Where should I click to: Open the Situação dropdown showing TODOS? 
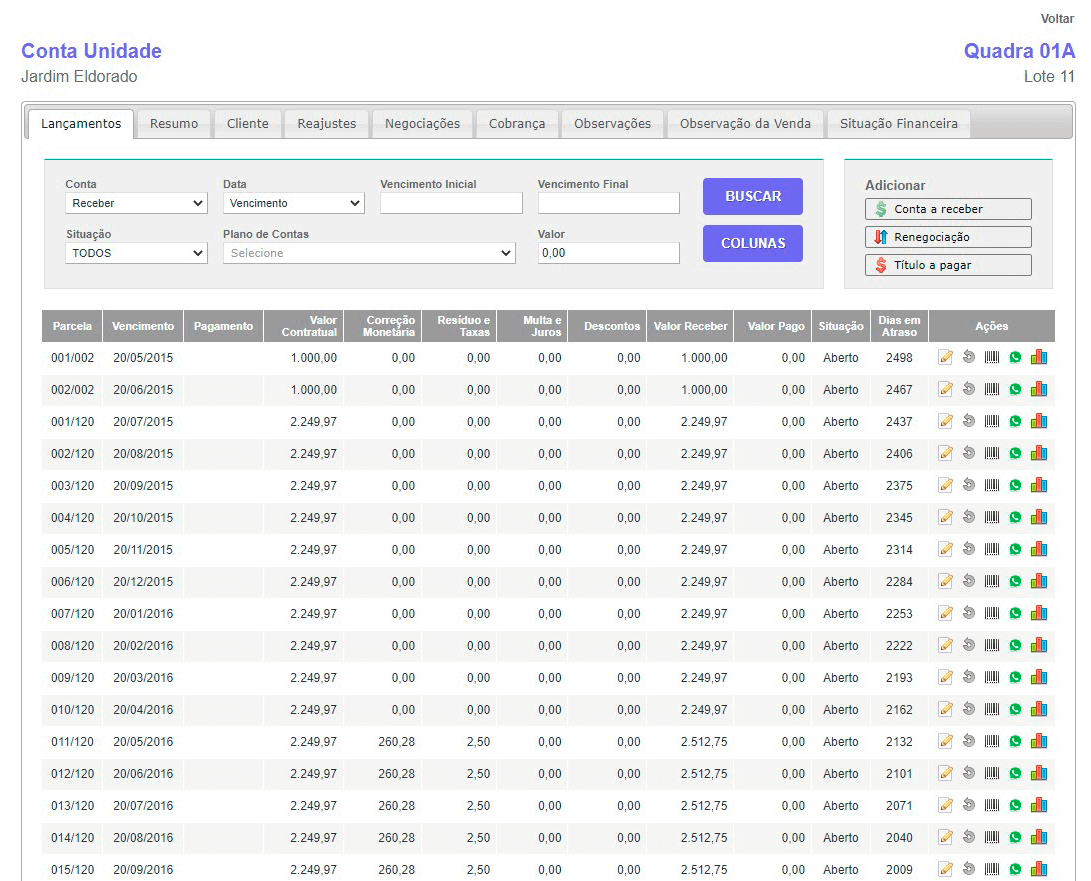click(x=136, y=253)
